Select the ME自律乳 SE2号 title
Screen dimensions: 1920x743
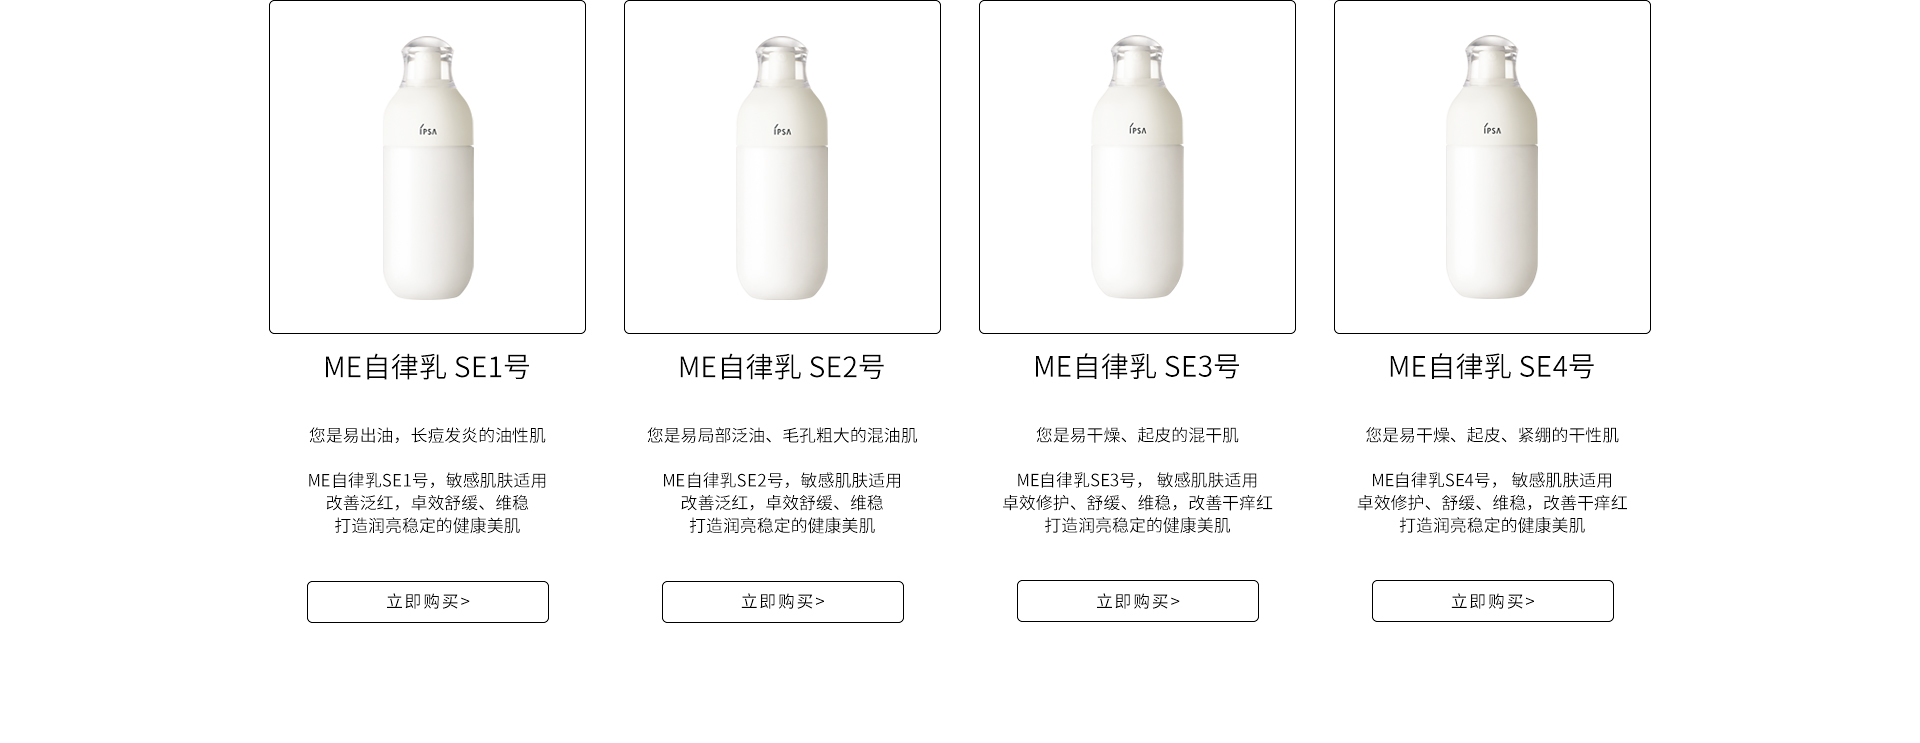coord(782,367)
